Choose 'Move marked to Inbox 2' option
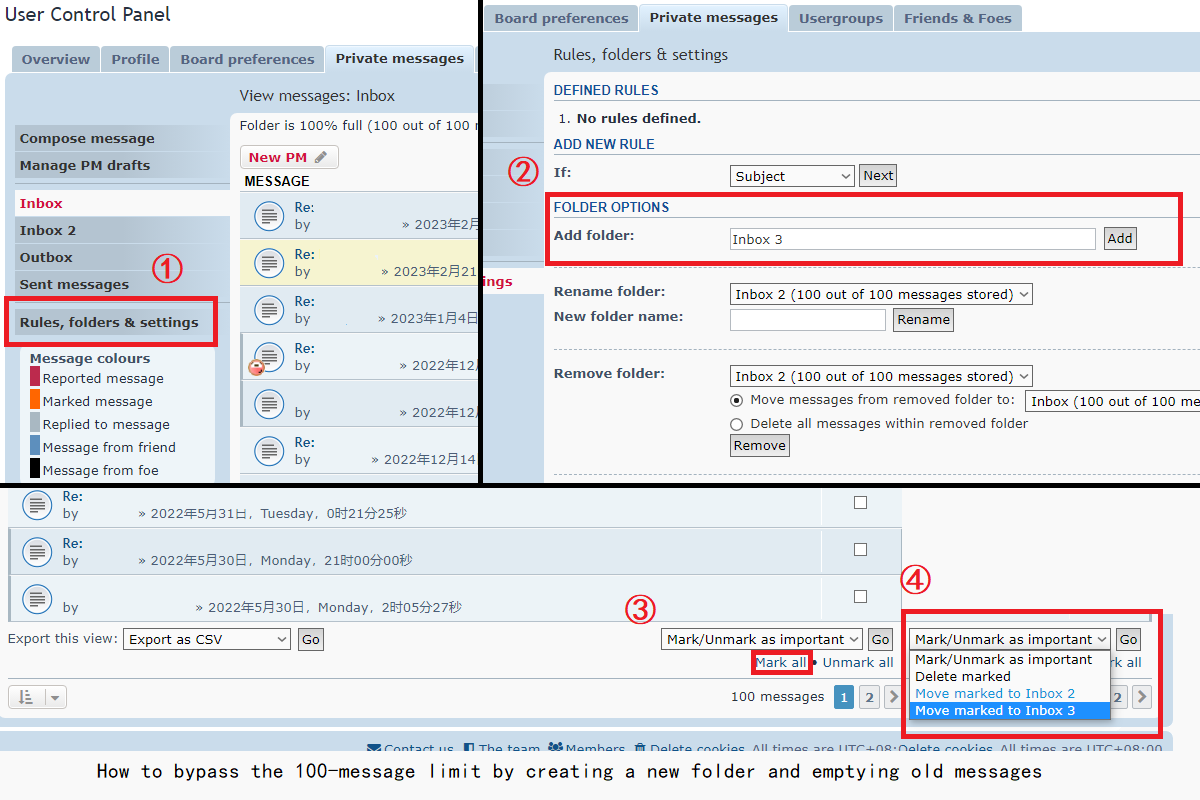The width and height of the screenshot is (1200, 800). [1010, 694]
